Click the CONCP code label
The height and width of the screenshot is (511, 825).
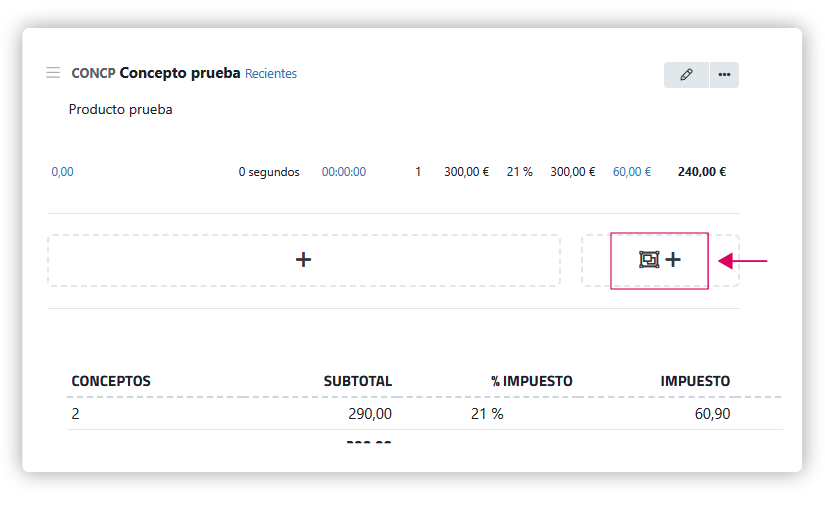(x=93, y=74)
